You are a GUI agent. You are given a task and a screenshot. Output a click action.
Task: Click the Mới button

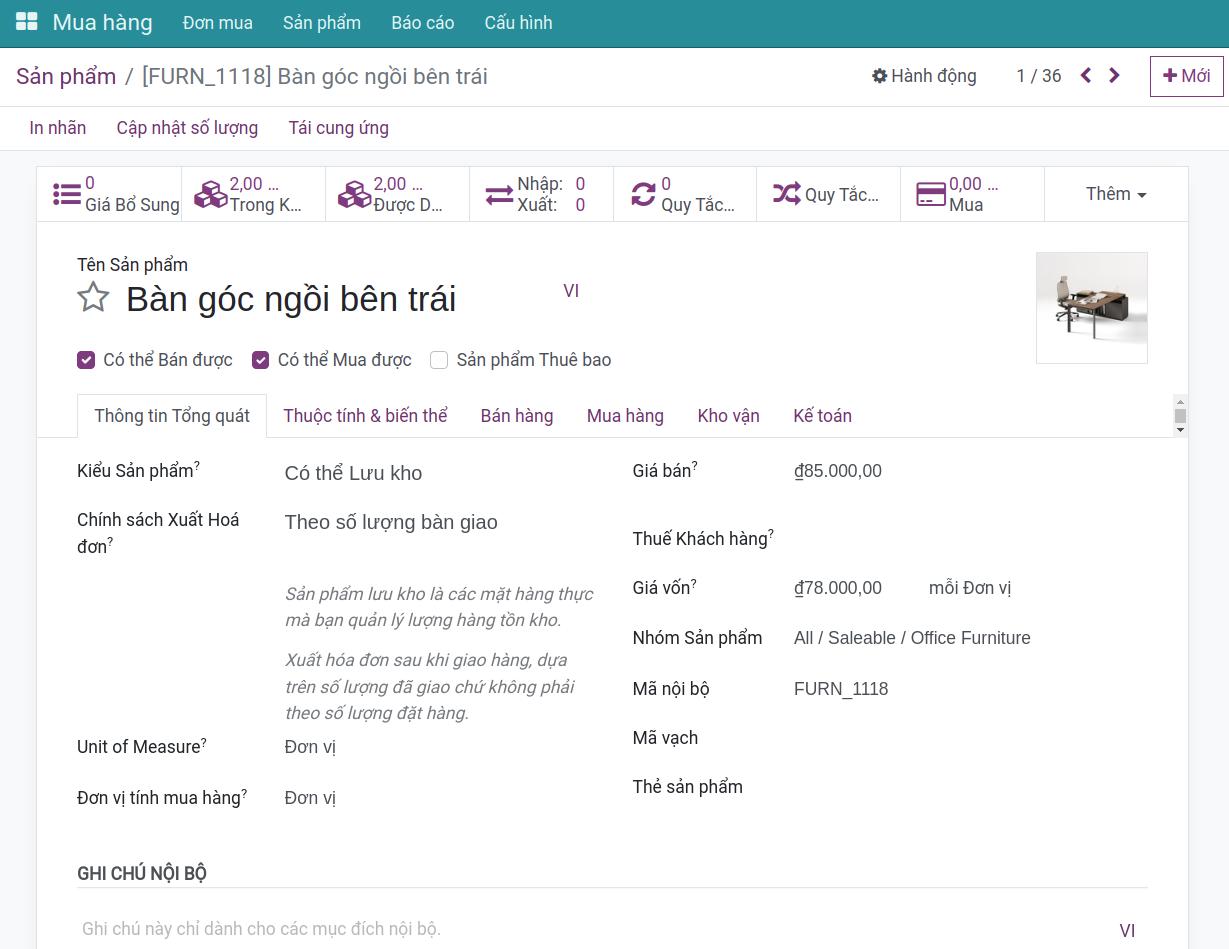[x=1185, y=75]
